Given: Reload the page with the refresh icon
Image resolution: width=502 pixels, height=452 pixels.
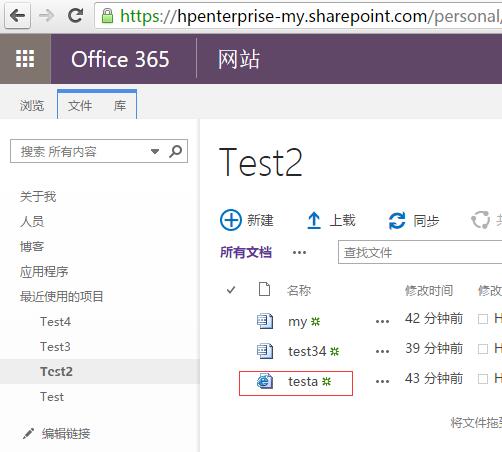Looking at the screenshot, I should click(x=75, y=15).
